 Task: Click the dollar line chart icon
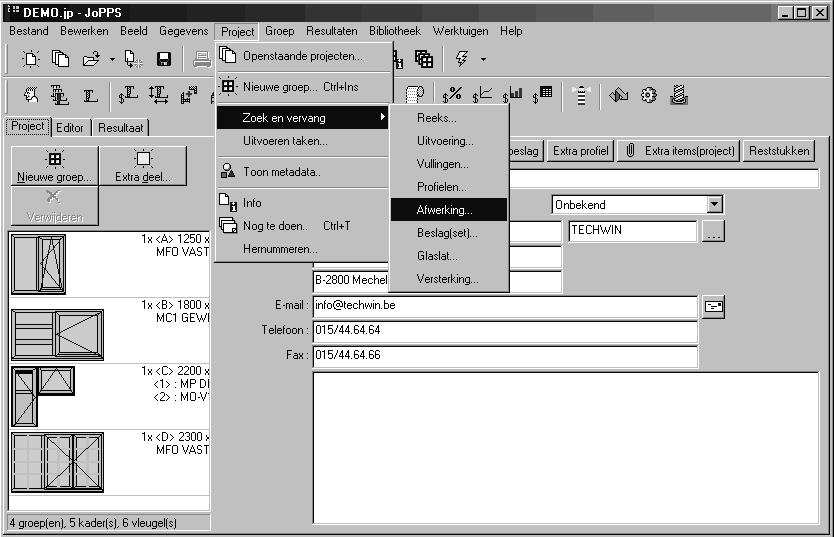482,95
